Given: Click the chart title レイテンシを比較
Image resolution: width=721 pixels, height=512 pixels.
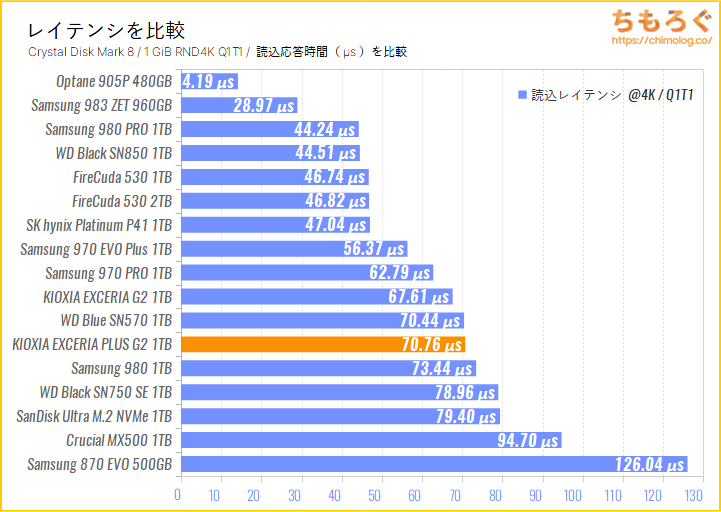Looking at the screenshot, I should [106, 31].
